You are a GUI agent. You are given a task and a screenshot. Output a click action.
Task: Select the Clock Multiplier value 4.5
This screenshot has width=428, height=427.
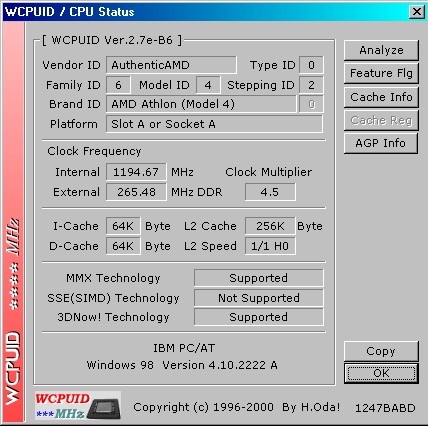pos(270,192)
